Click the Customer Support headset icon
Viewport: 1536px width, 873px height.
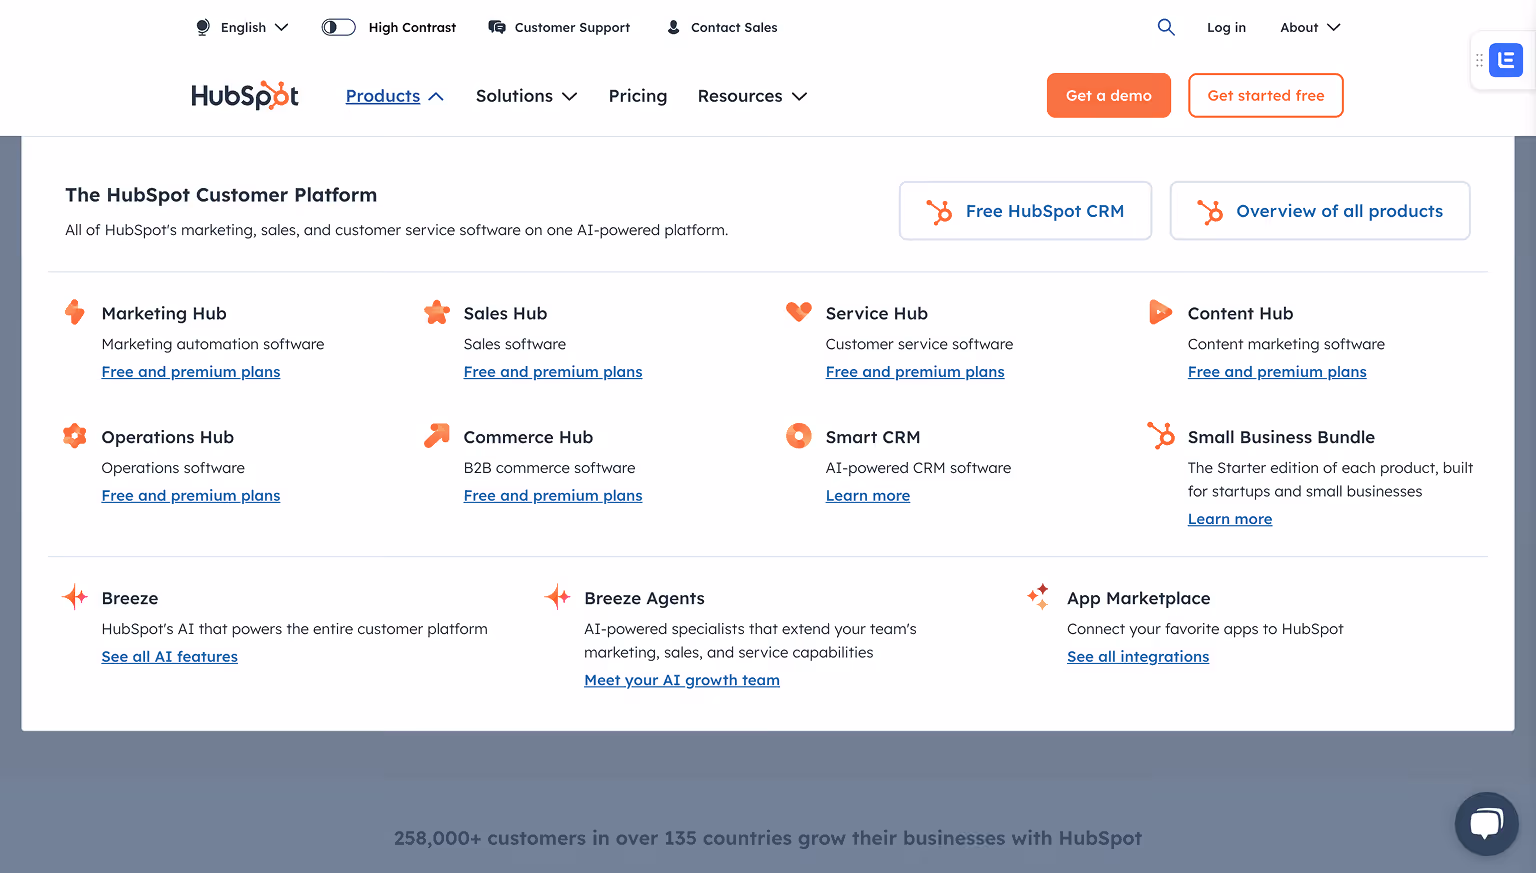[497, 27]
